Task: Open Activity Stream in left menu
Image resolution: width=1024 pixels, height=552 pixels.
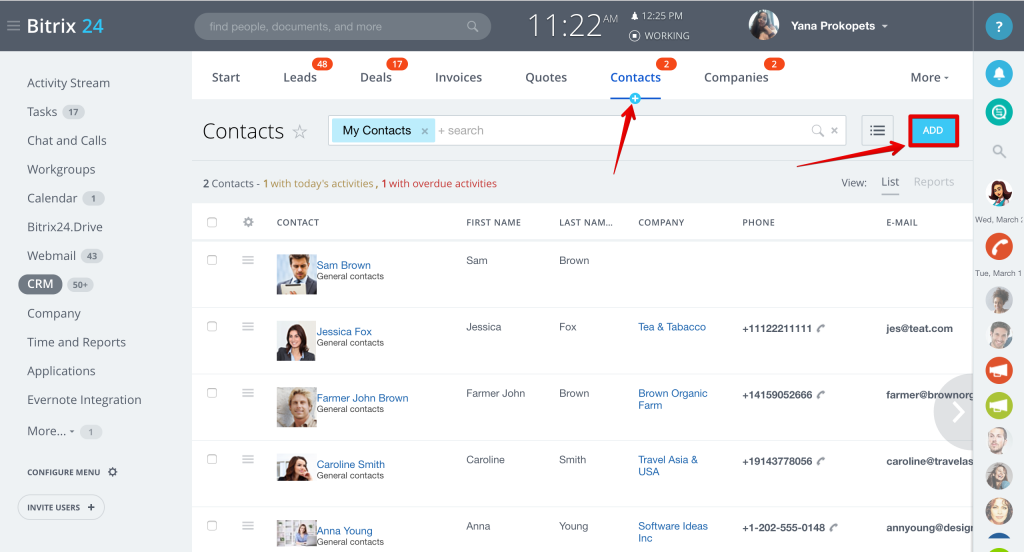Action: click(69, 83)
